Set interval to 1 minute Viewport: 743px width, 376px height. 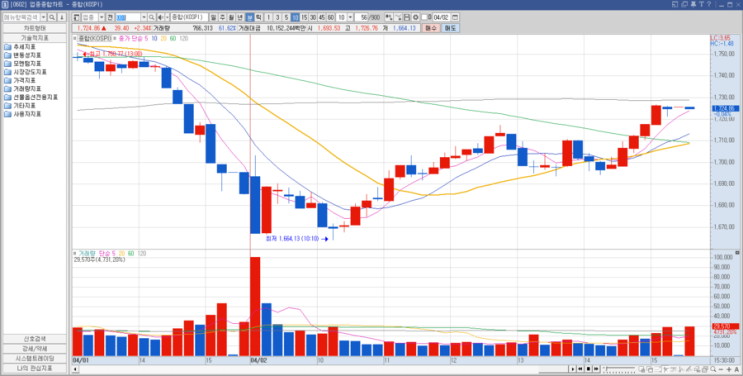point(269,17)
